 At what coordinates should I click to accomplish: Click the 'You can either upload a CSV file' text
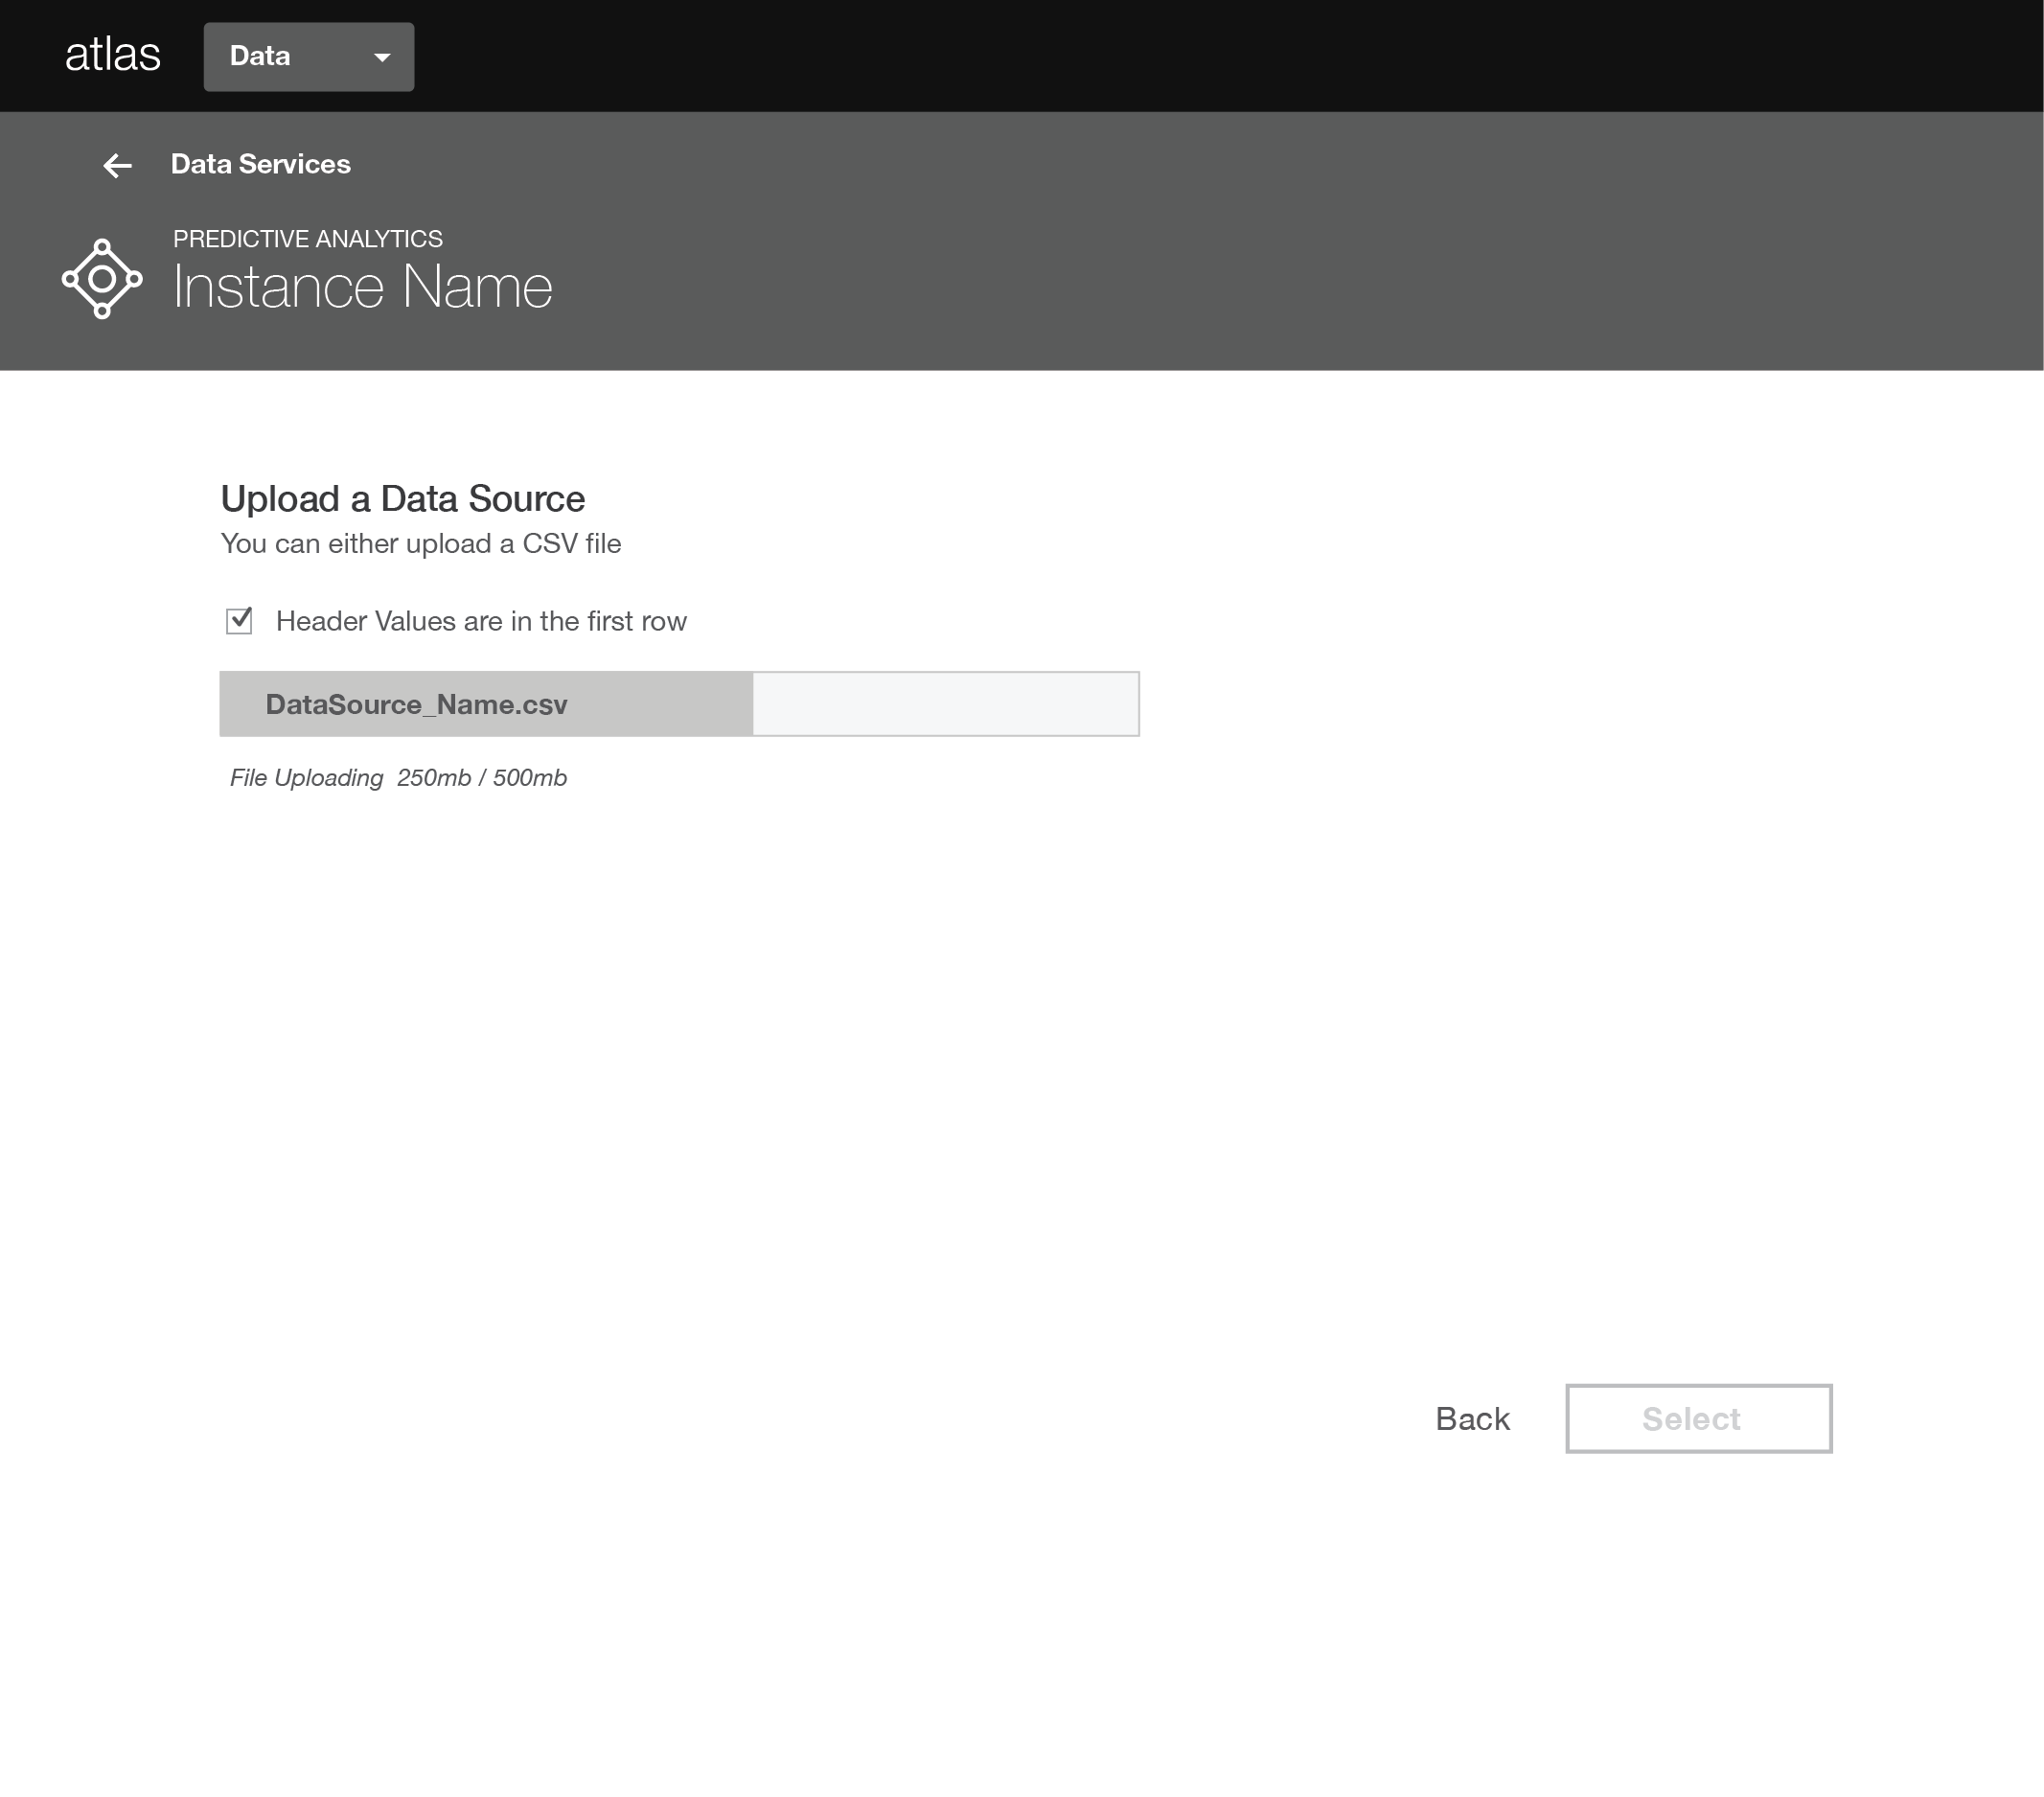420,544
